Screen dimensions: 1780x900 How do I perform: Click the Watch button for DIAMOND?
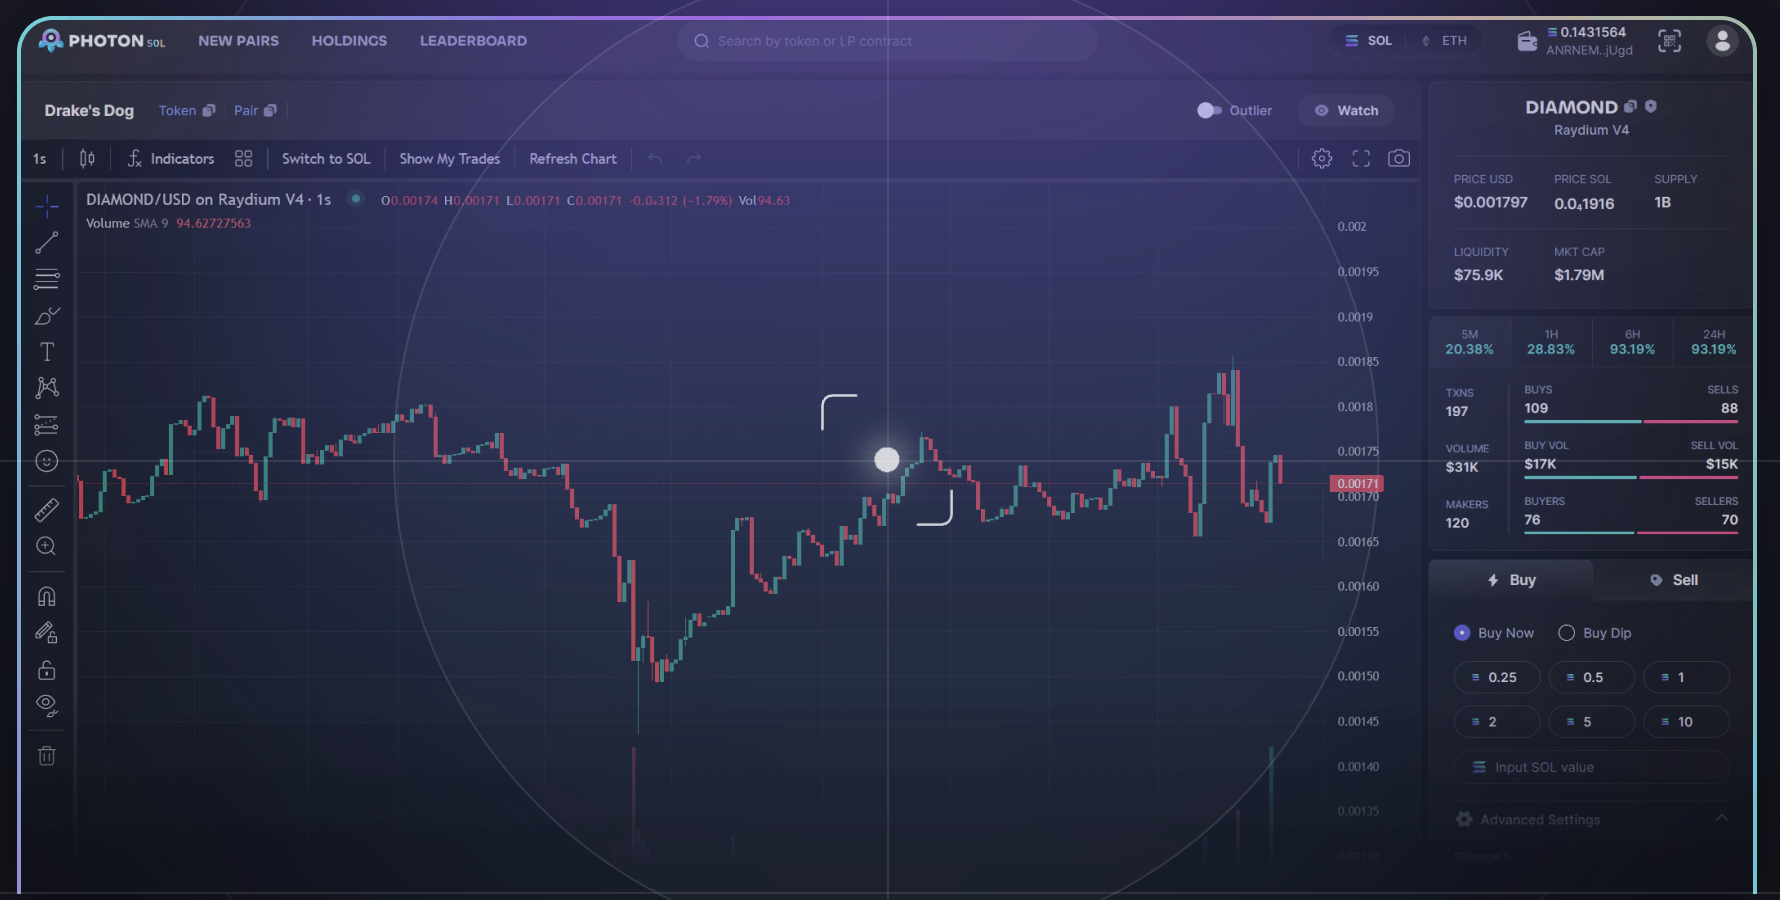(1345, 110)
